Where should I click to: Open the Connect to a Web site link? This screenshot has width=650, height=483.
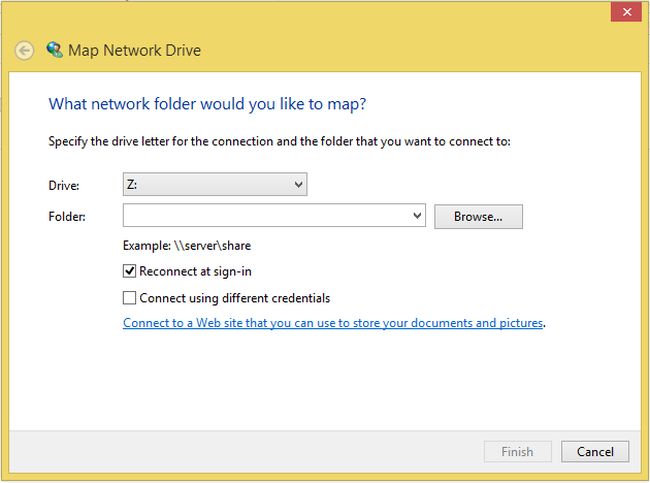pyautogui.click(x=333, y=323)
